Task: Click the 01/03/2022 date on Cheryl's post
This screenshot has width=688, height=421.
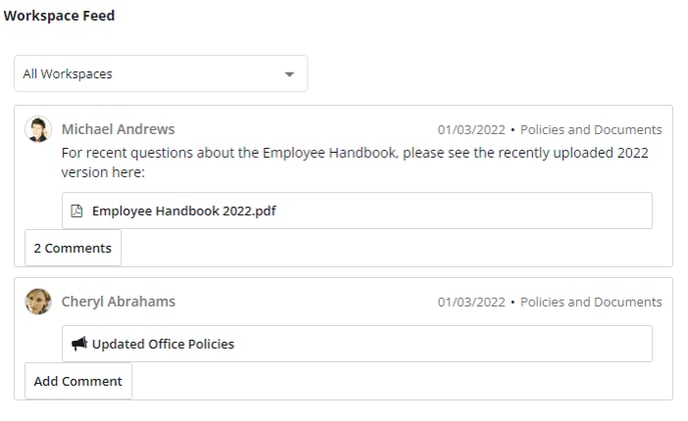Action: [472, 302]
